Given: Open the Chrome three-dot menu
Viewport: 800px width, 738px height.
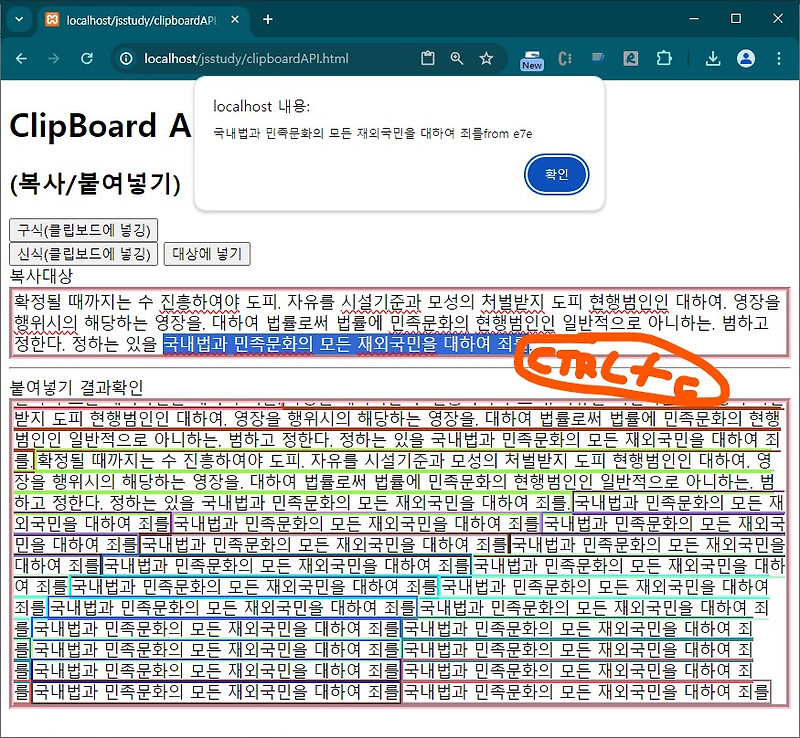Looking at the screenshot, I should 779,59.
